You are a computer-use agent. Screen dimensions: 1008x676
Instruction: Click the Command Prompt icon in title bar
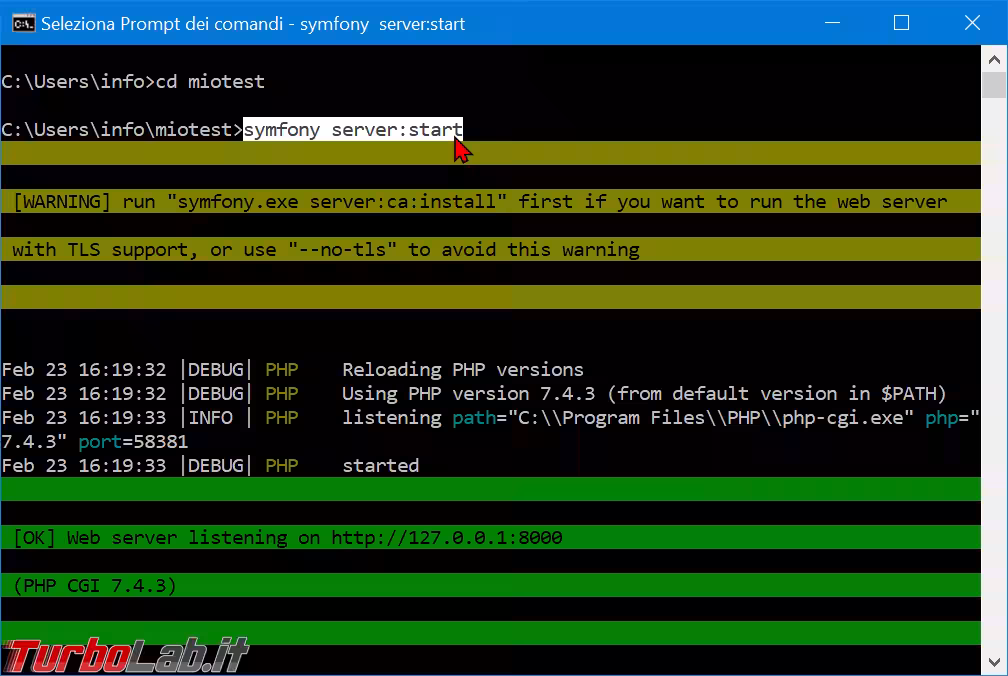pyautogui.click(x=23, y=23)
